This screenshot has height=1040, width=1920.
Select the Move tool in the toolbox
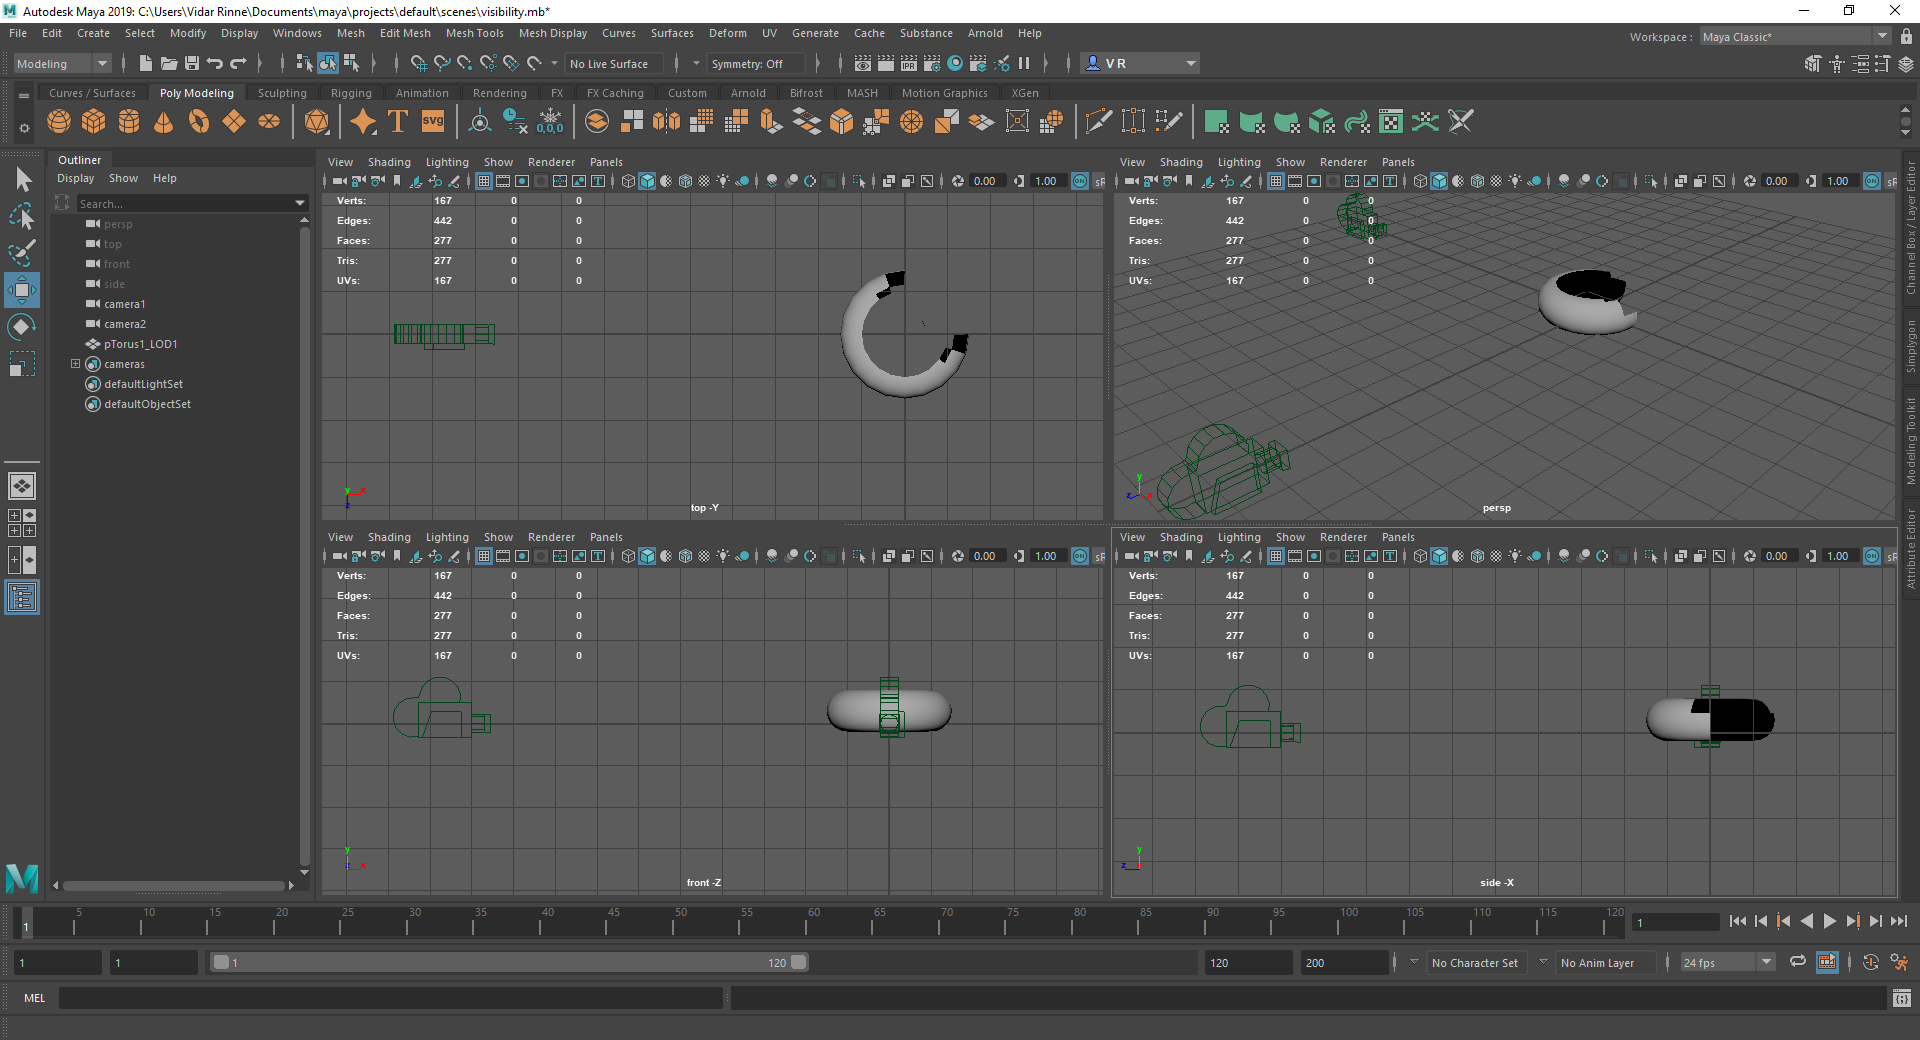[x=21, y=290]
